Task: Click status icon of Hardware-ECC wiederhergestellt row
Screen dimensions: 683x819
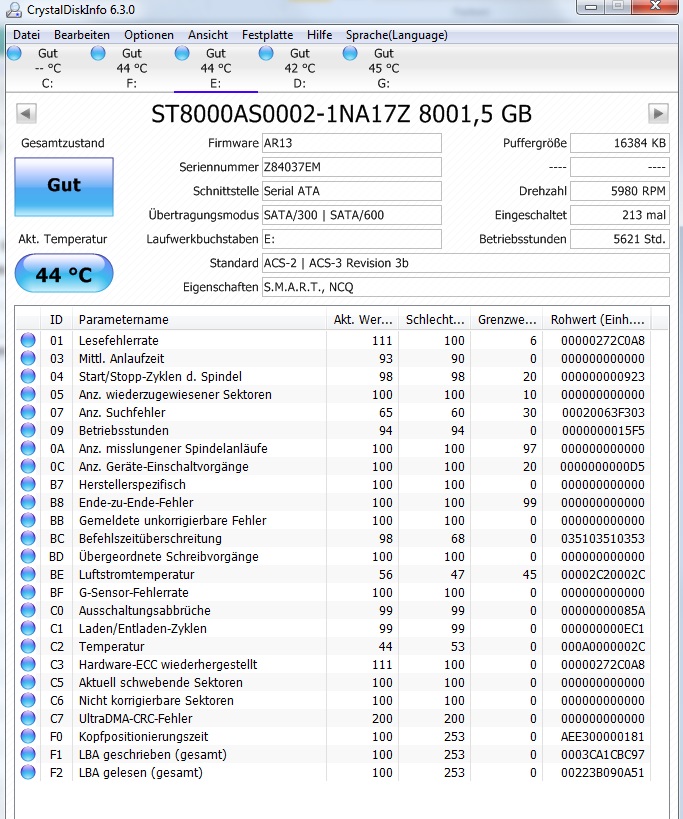Action: (28, 664)
